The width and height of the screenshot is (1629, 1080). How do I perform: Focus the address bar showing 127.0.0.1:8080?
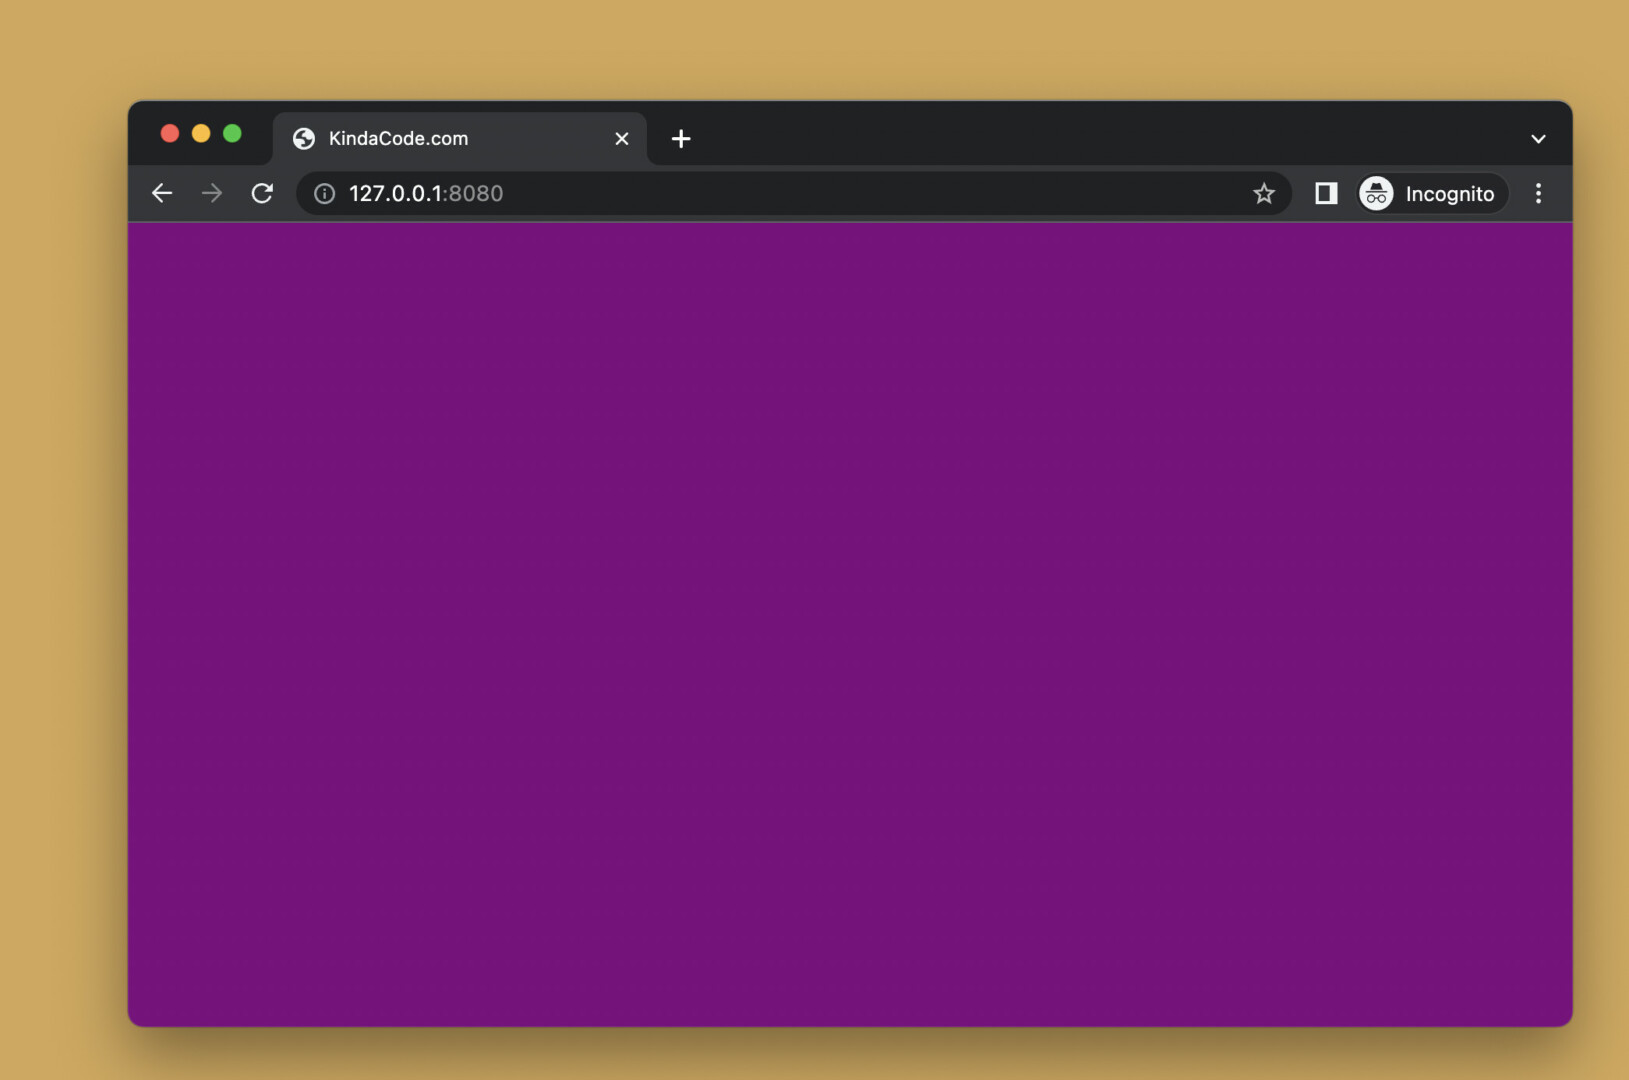pos(794,194)
